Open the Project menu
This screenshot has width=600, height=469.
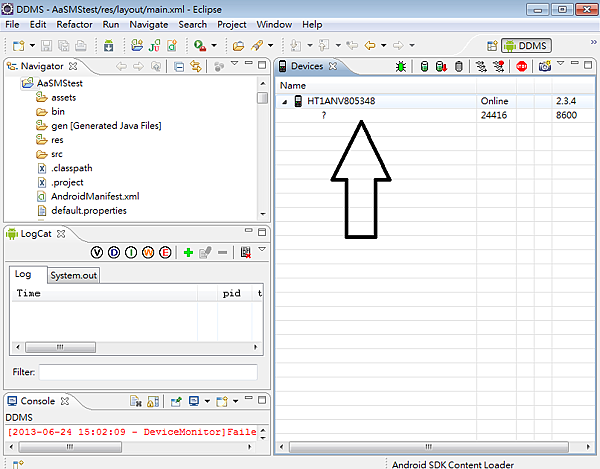tap(232, 24)
